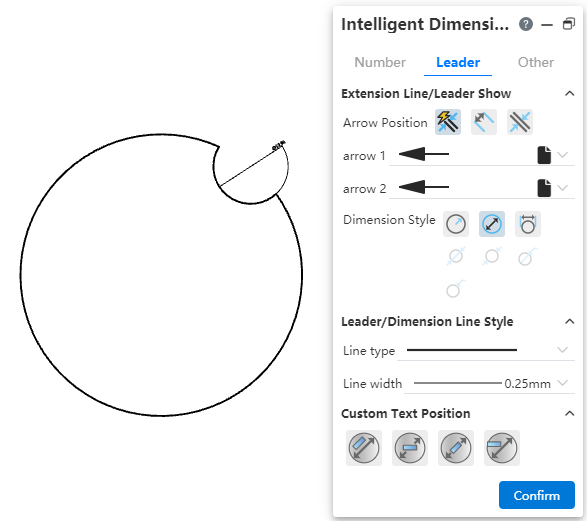587x521 pixels.
Task: Set horizontal text on dimension line icon
Action: [x=410, y=448]
